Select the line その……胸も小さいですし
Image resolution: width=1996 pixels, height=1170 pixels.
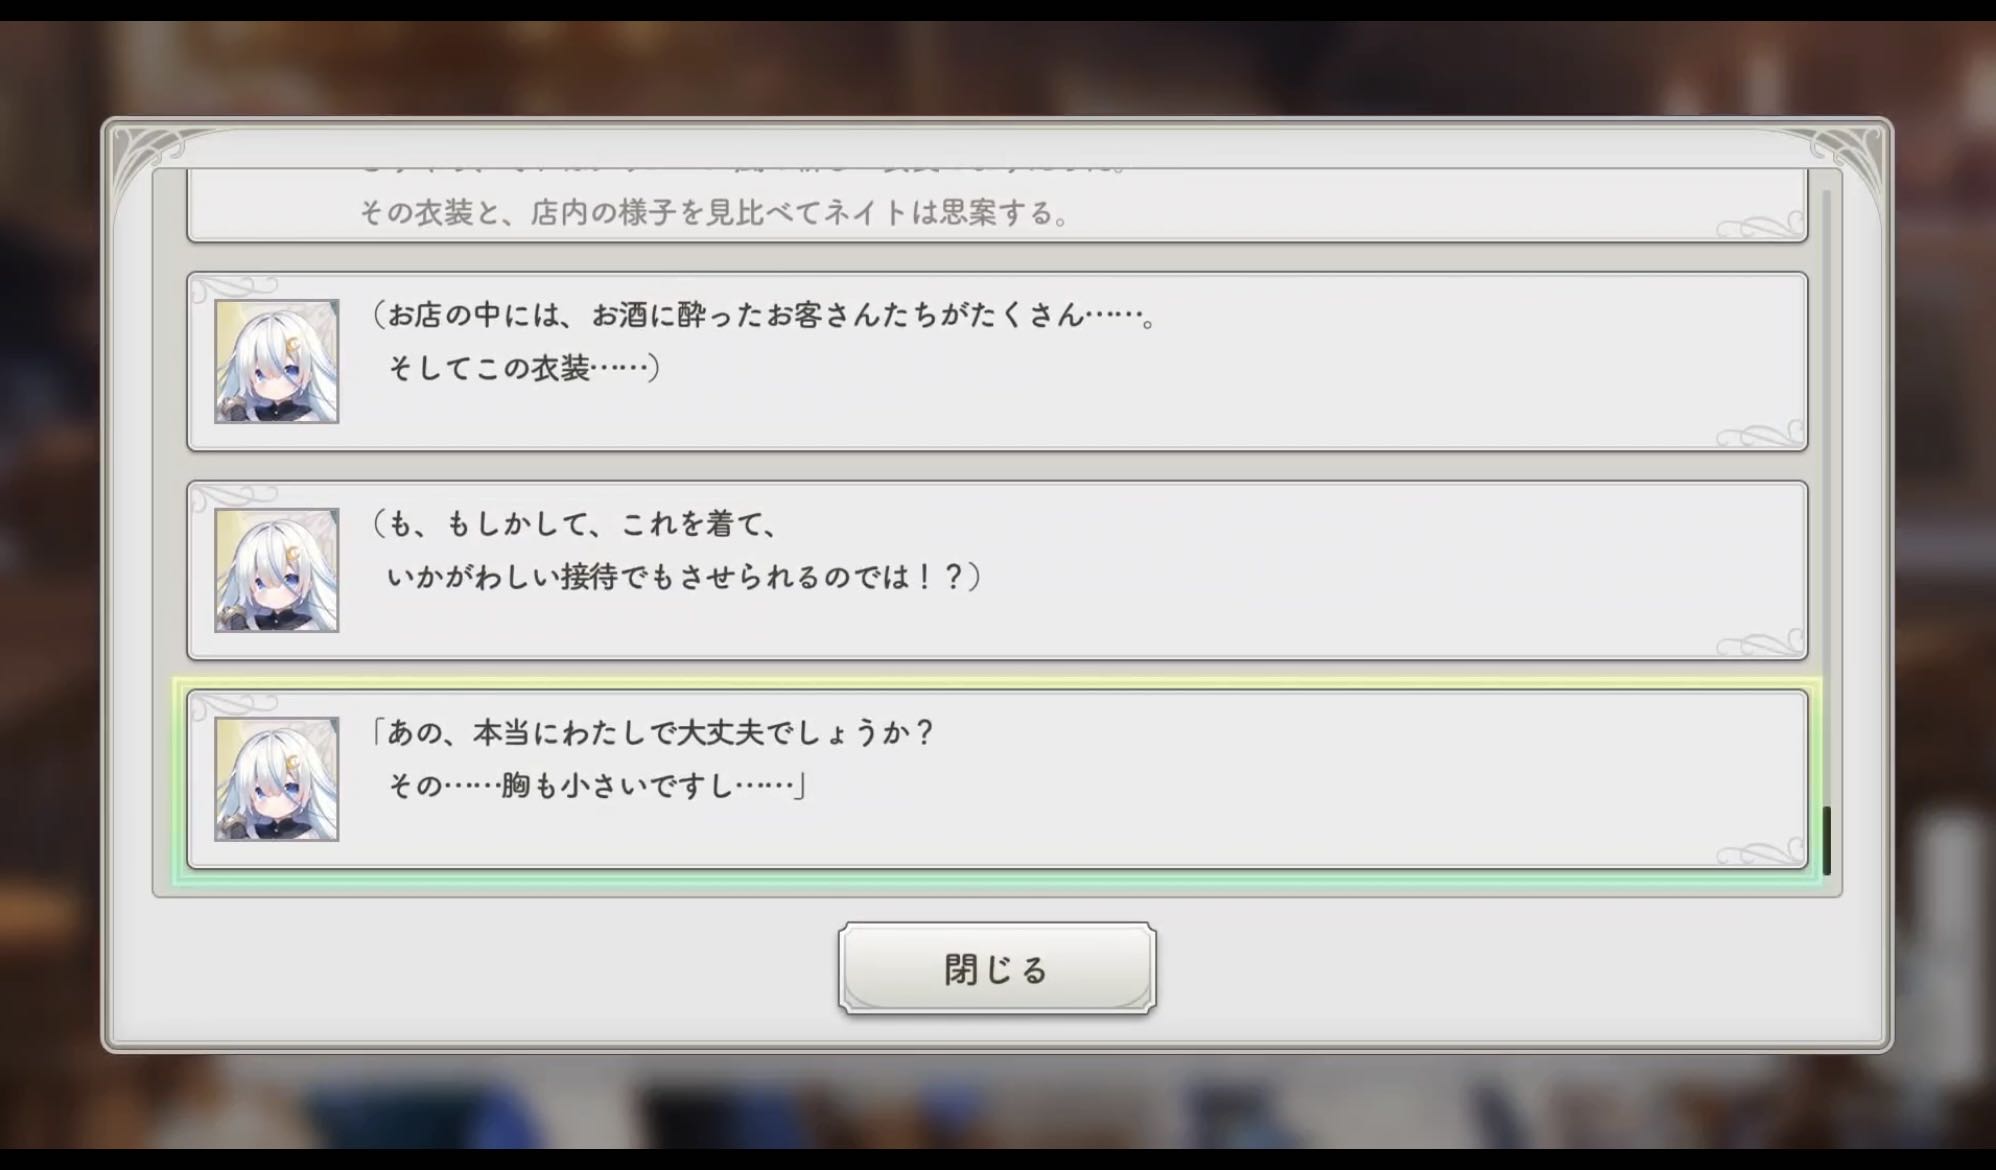596,786
